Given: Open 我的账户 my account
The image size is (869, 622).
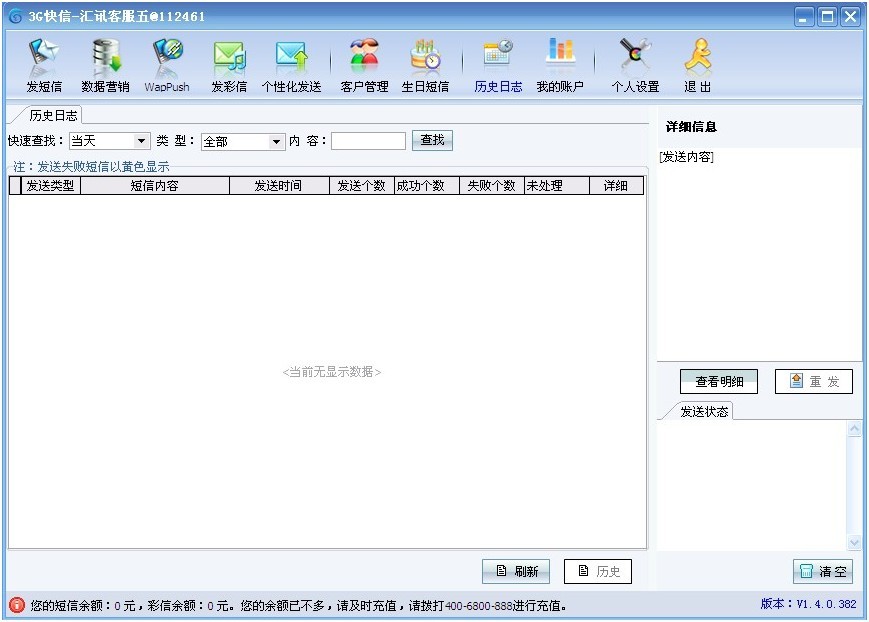Looking at the screenshot, I should pyautogui.click(x=560, y=65).
